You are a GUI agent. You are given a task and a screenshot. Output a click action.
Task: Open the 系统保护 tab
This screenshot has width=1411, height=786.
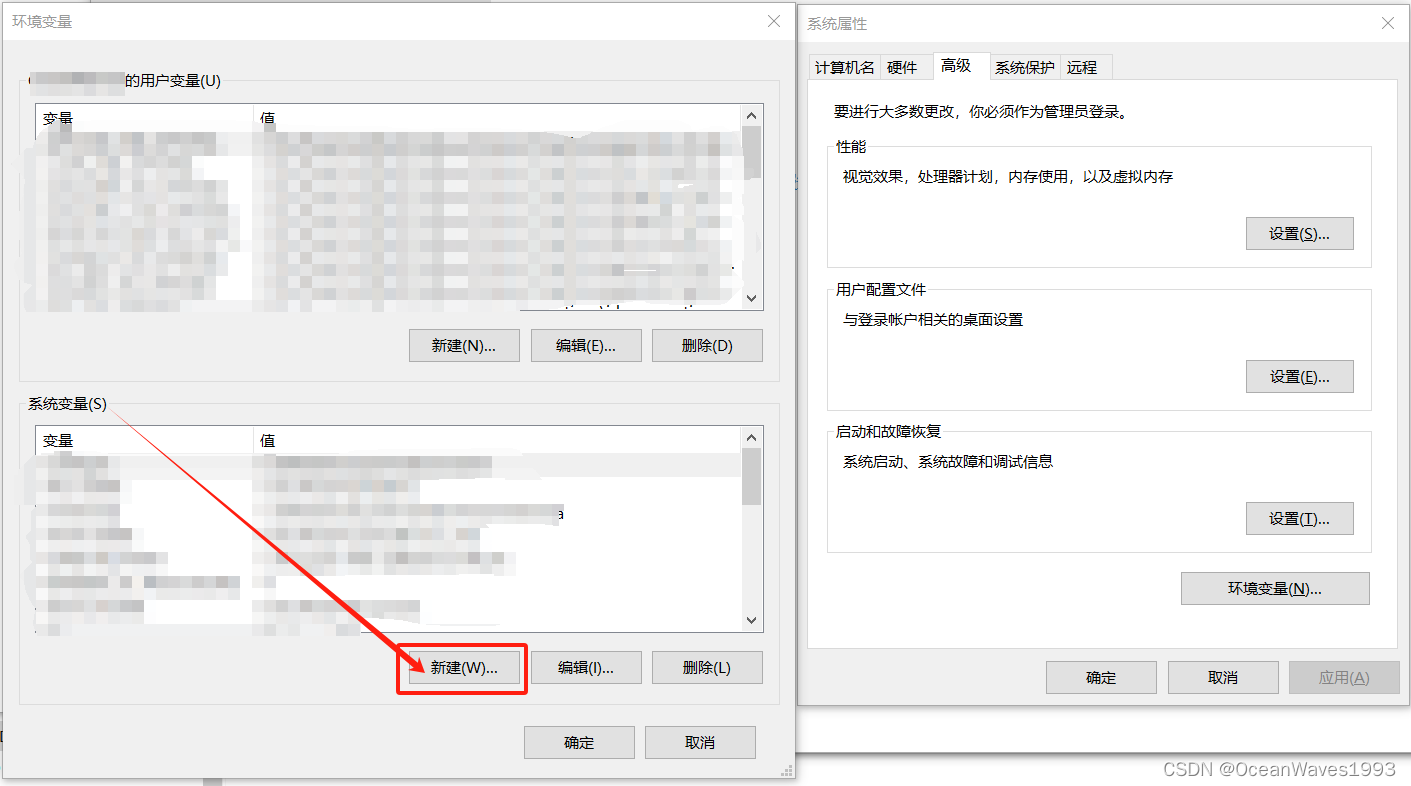coord(1025,67)
